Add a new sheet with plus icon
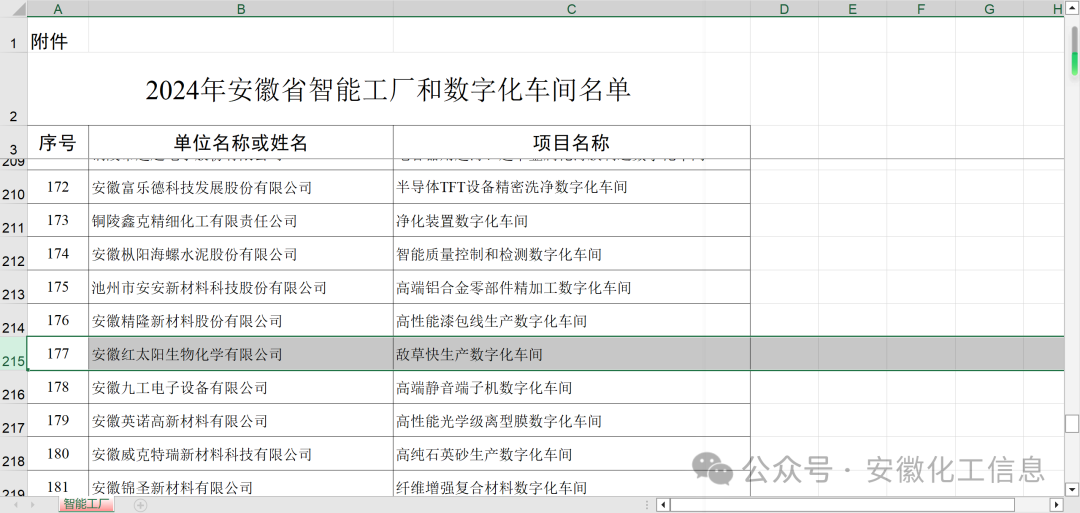 (x=141, y=505)
